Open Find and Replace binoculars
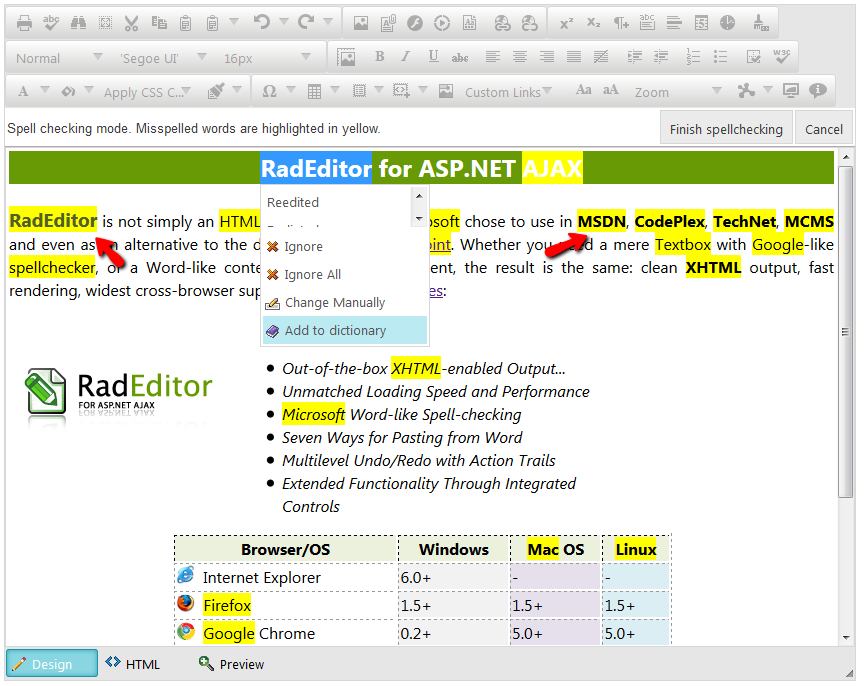865x686 pixels. point(78,23)
